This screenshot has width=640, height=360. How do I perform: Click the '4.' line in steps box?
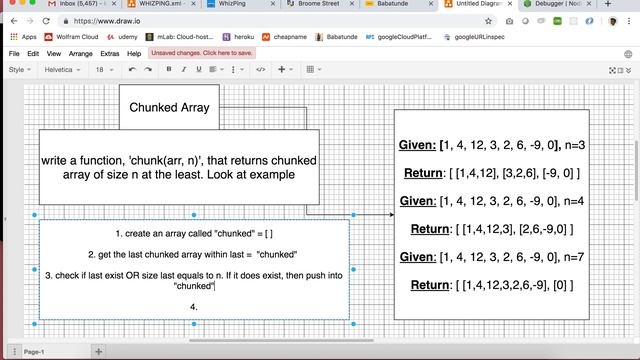194,307
